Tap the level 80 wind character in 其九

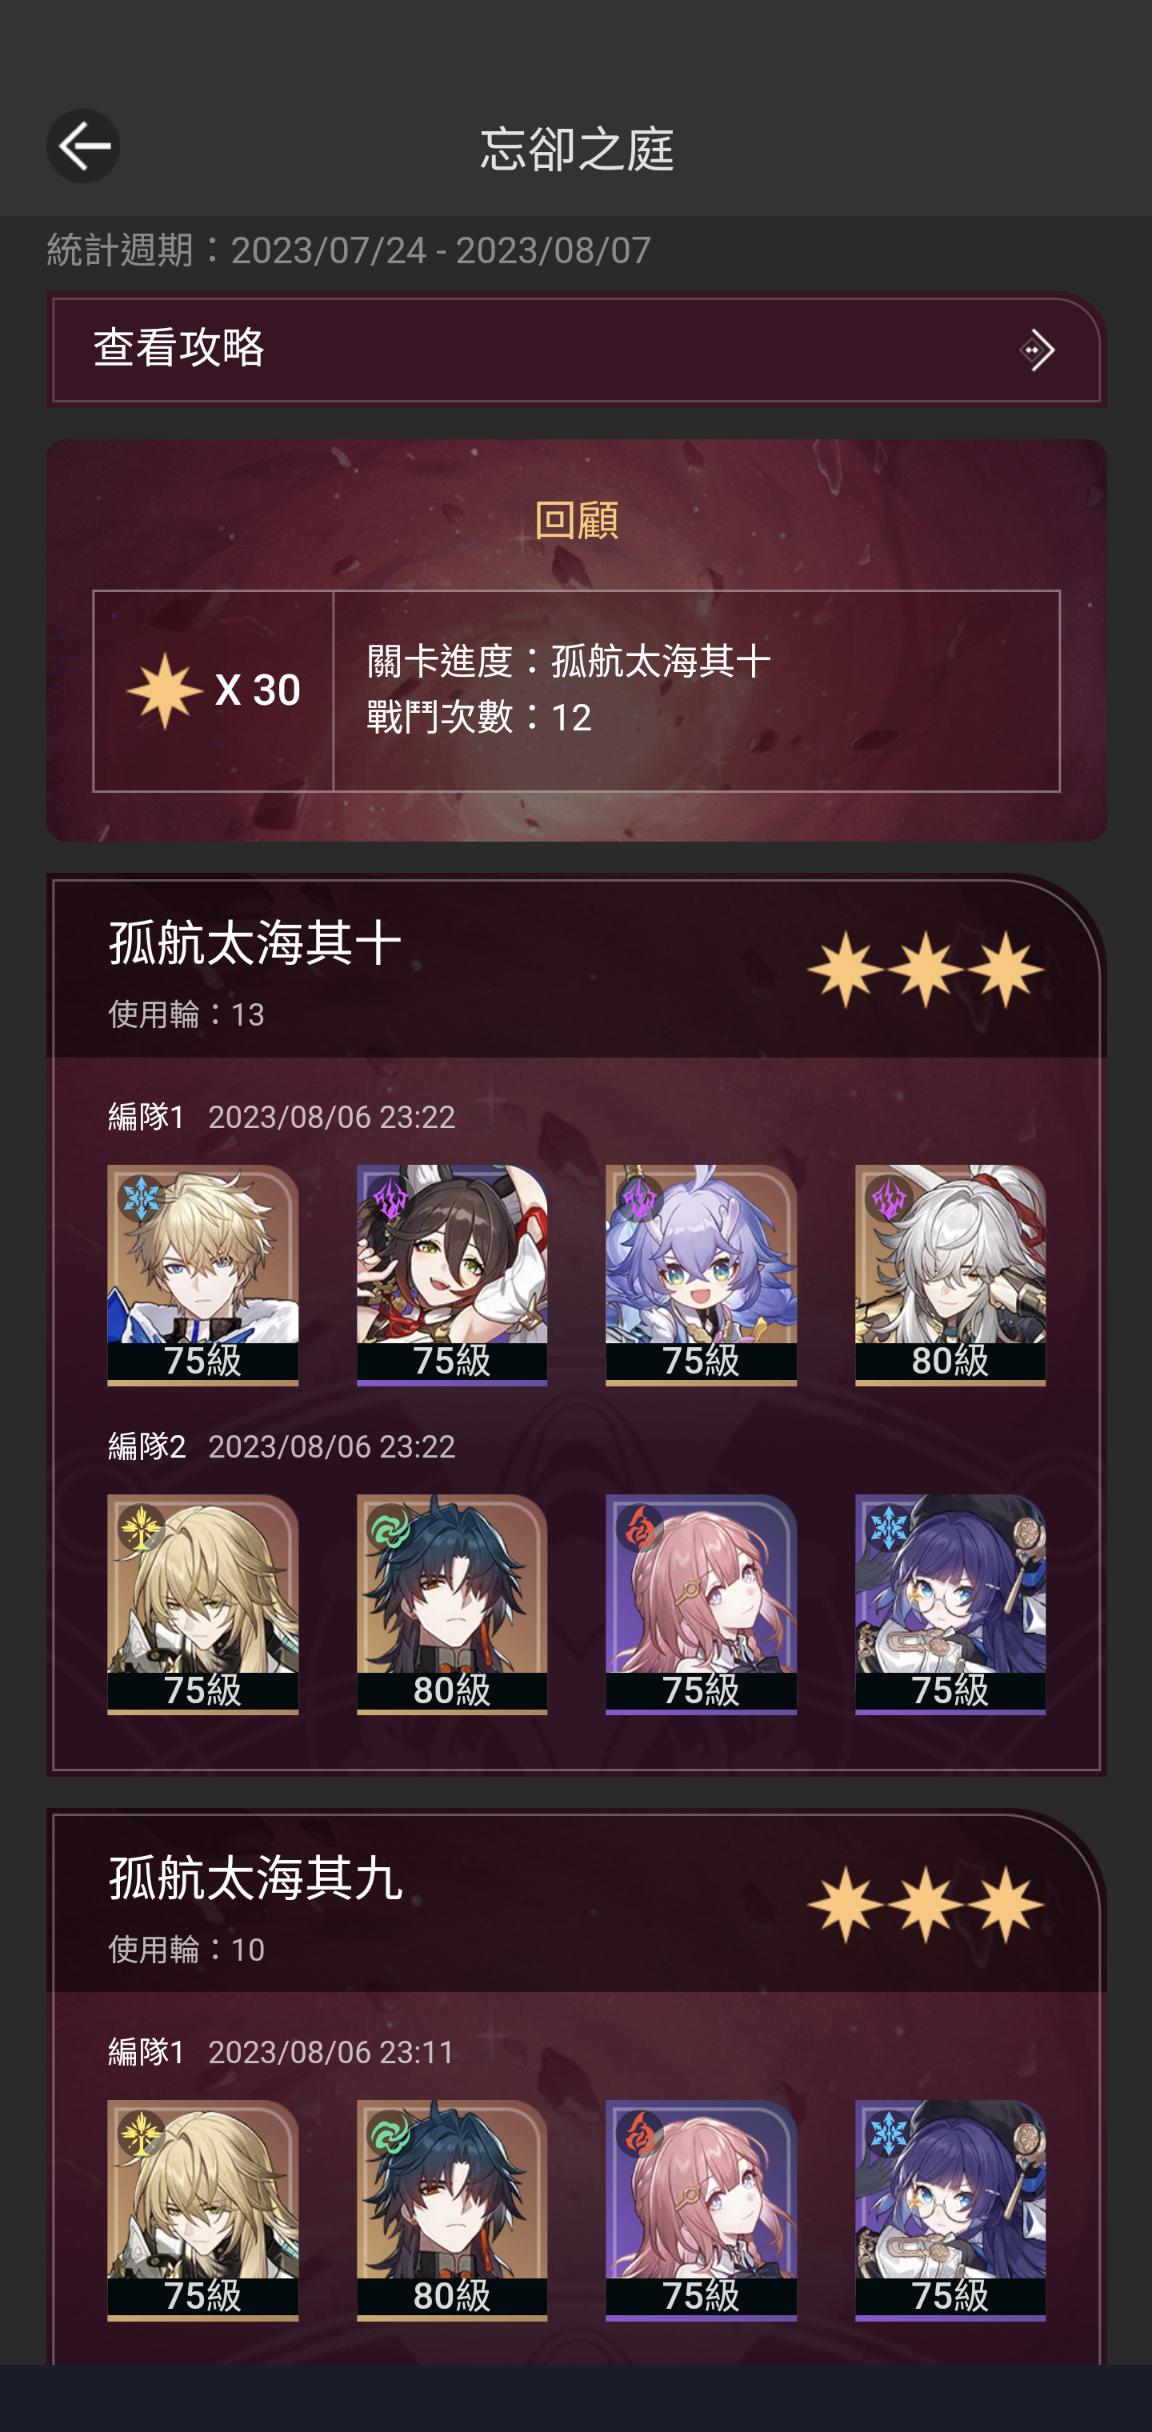click(452, 2210)
